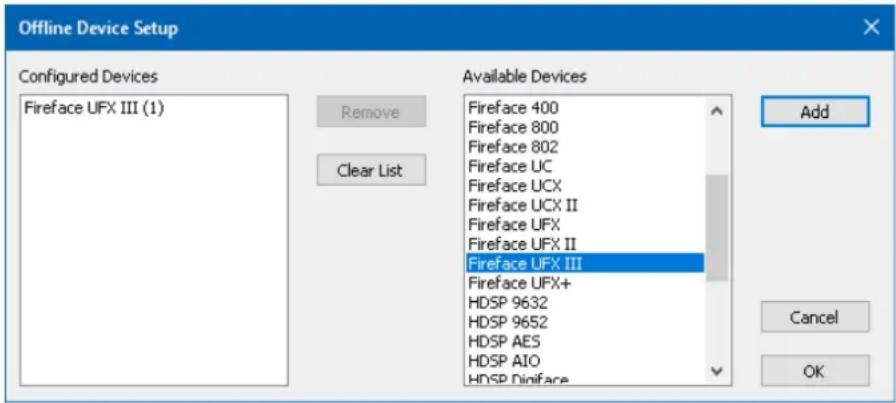This screenshot has height=403, width=896.
Task: Choose HDSP 9632 from the list
Action: click(585, 302)
